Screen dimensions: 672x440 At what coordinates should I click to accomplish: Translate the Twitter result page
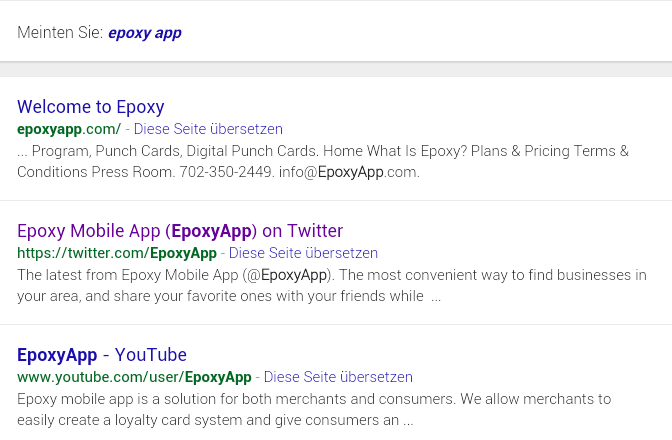pos(303,253)
